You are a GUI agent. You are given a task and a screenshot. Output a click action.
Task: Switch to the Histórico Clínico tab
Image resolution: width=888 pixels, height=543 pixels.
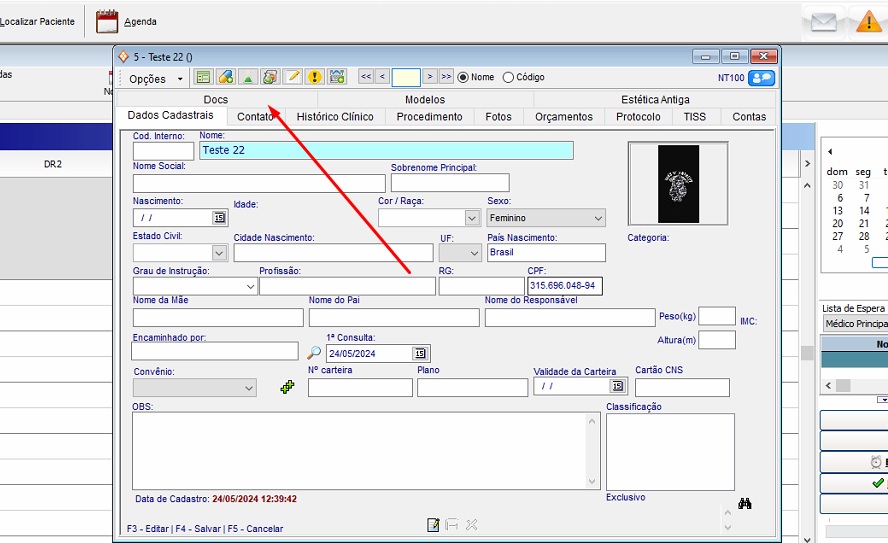click(x=335, y=117)
